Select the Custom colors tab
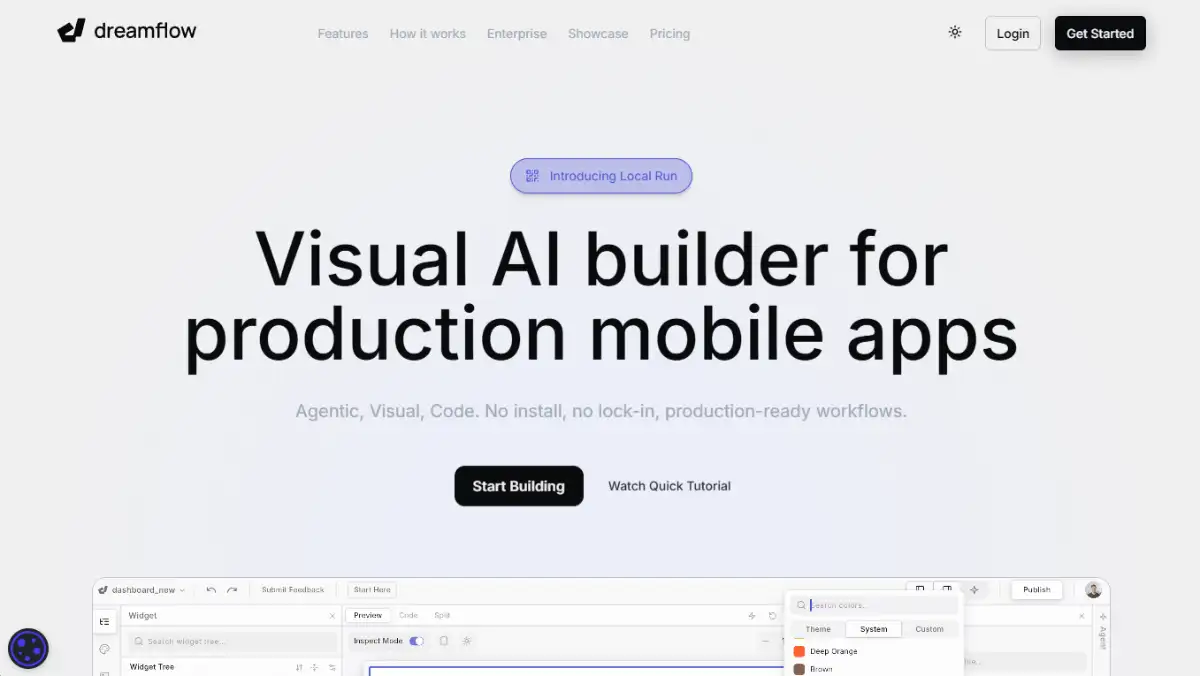This screenshot has height=676, width=1200. tap(929, 629)
